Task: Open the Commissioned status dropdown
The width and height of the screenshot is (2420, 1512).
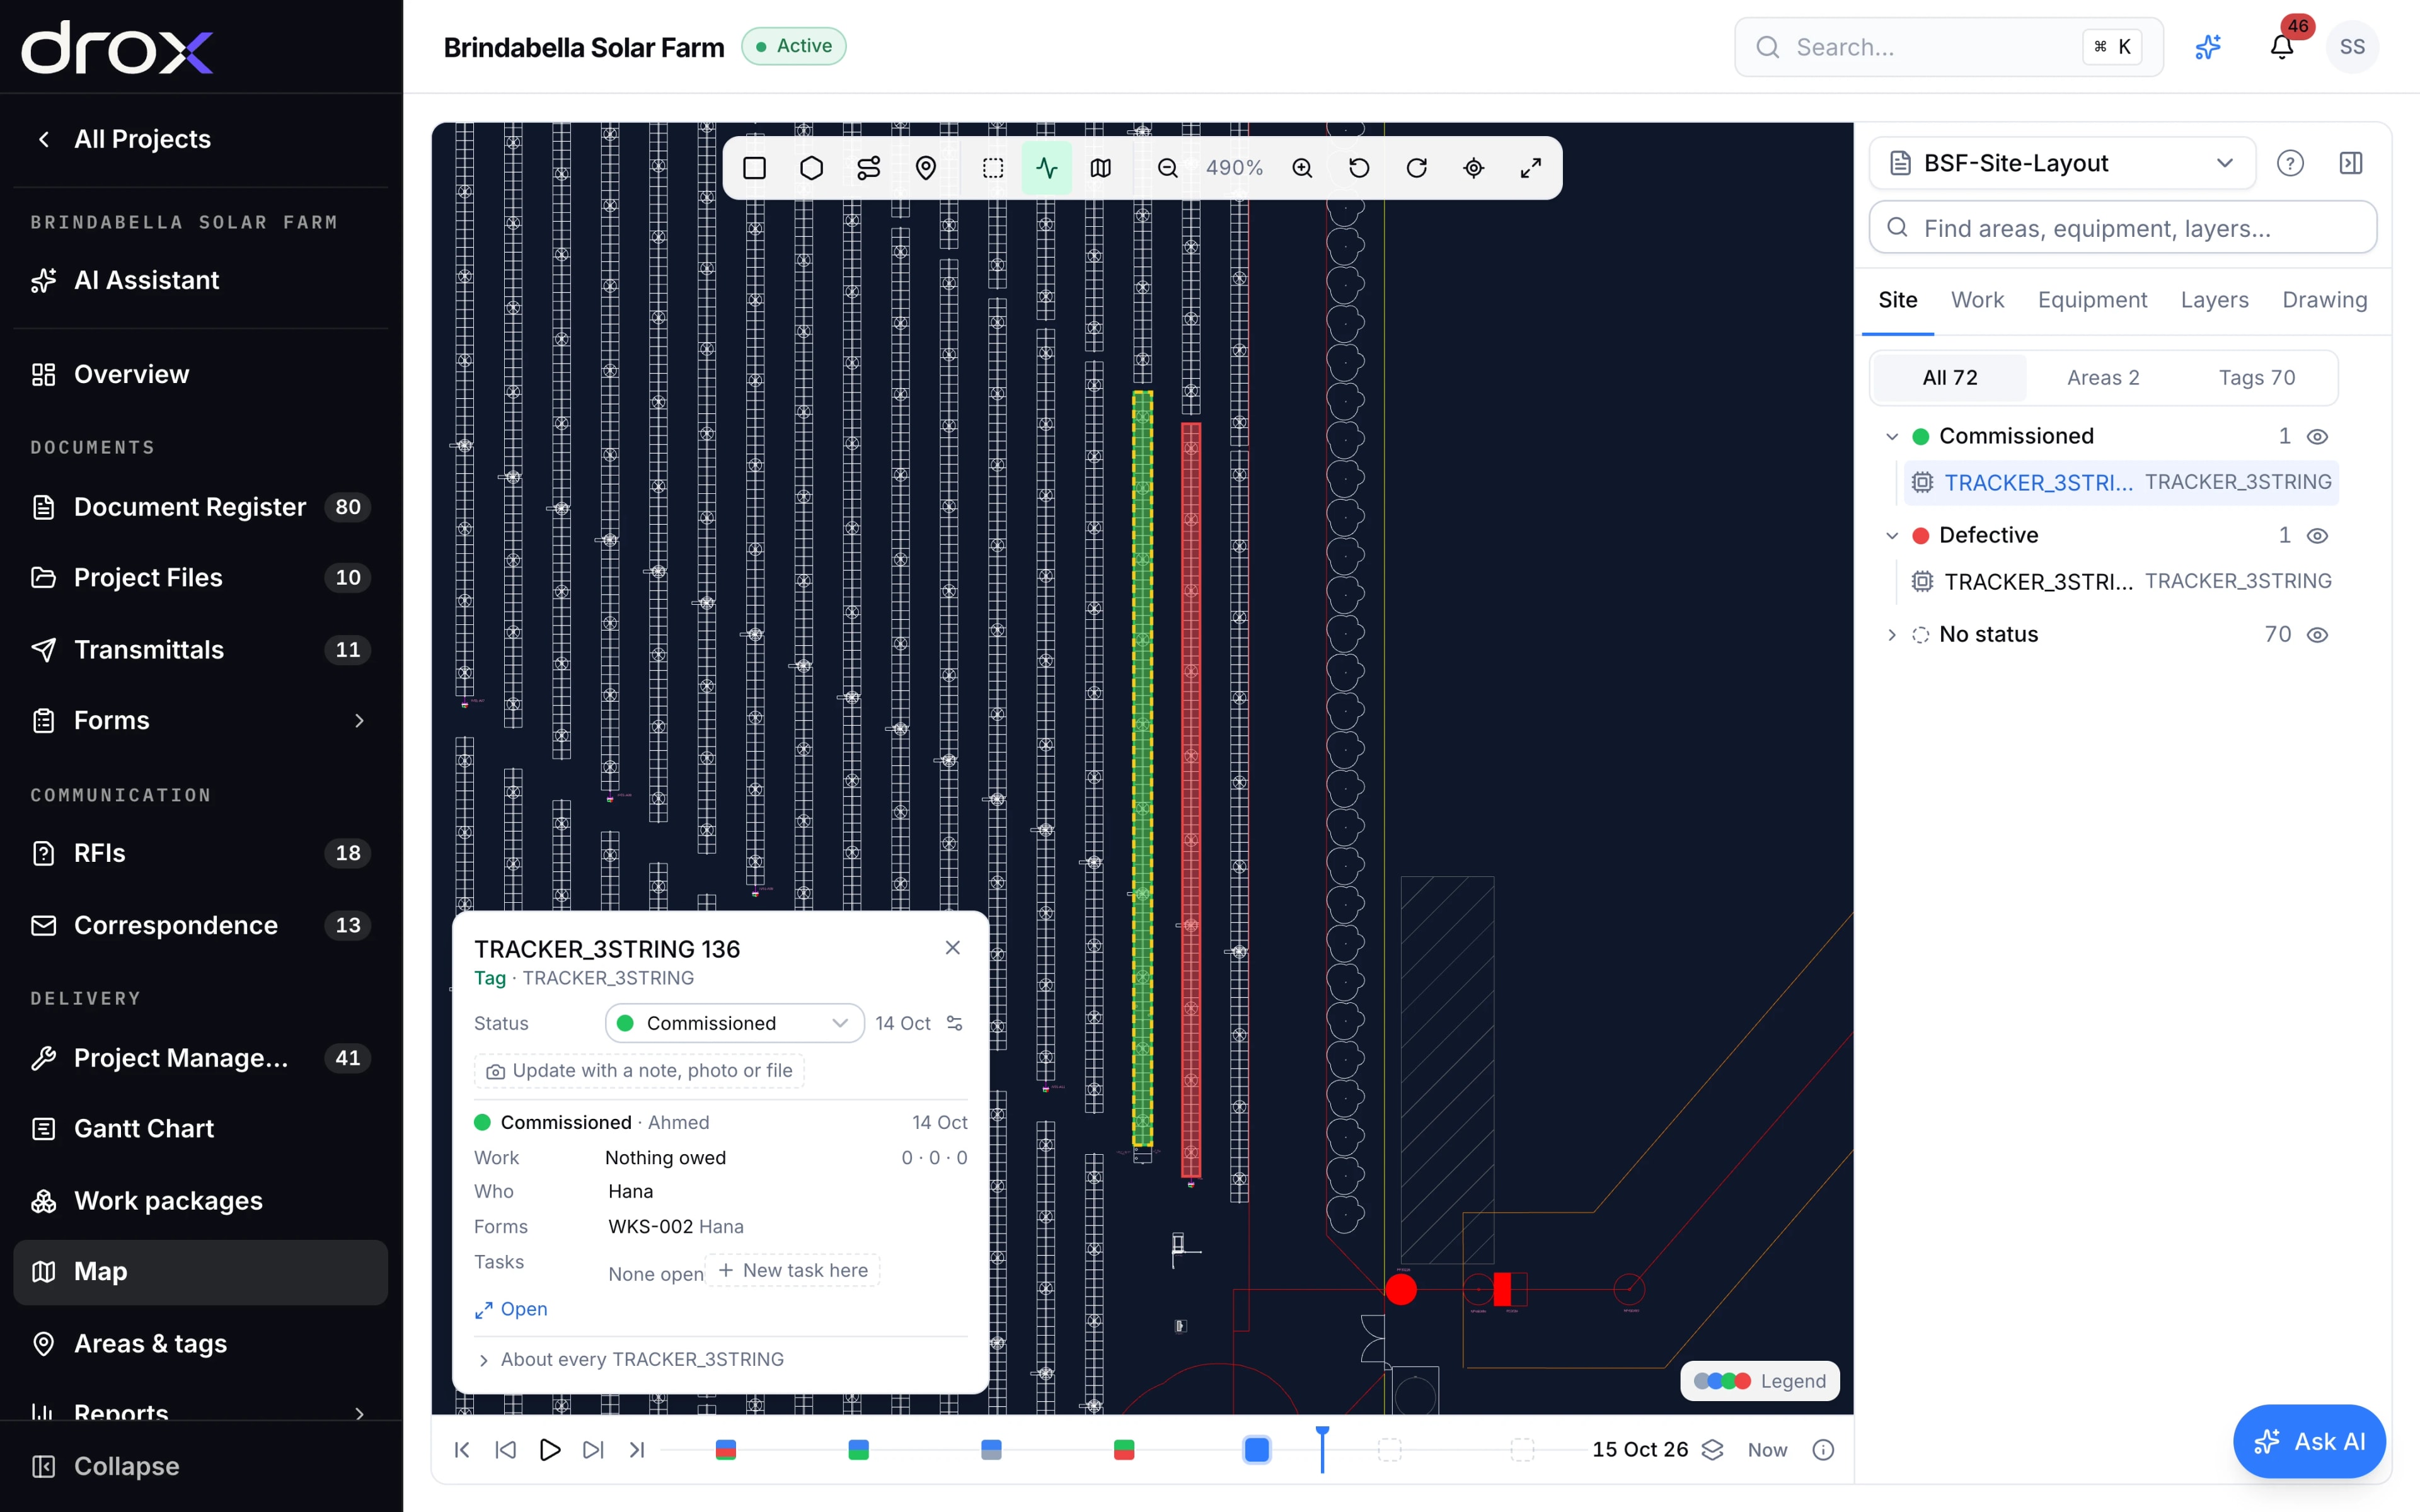Action: coord(734,1023)
